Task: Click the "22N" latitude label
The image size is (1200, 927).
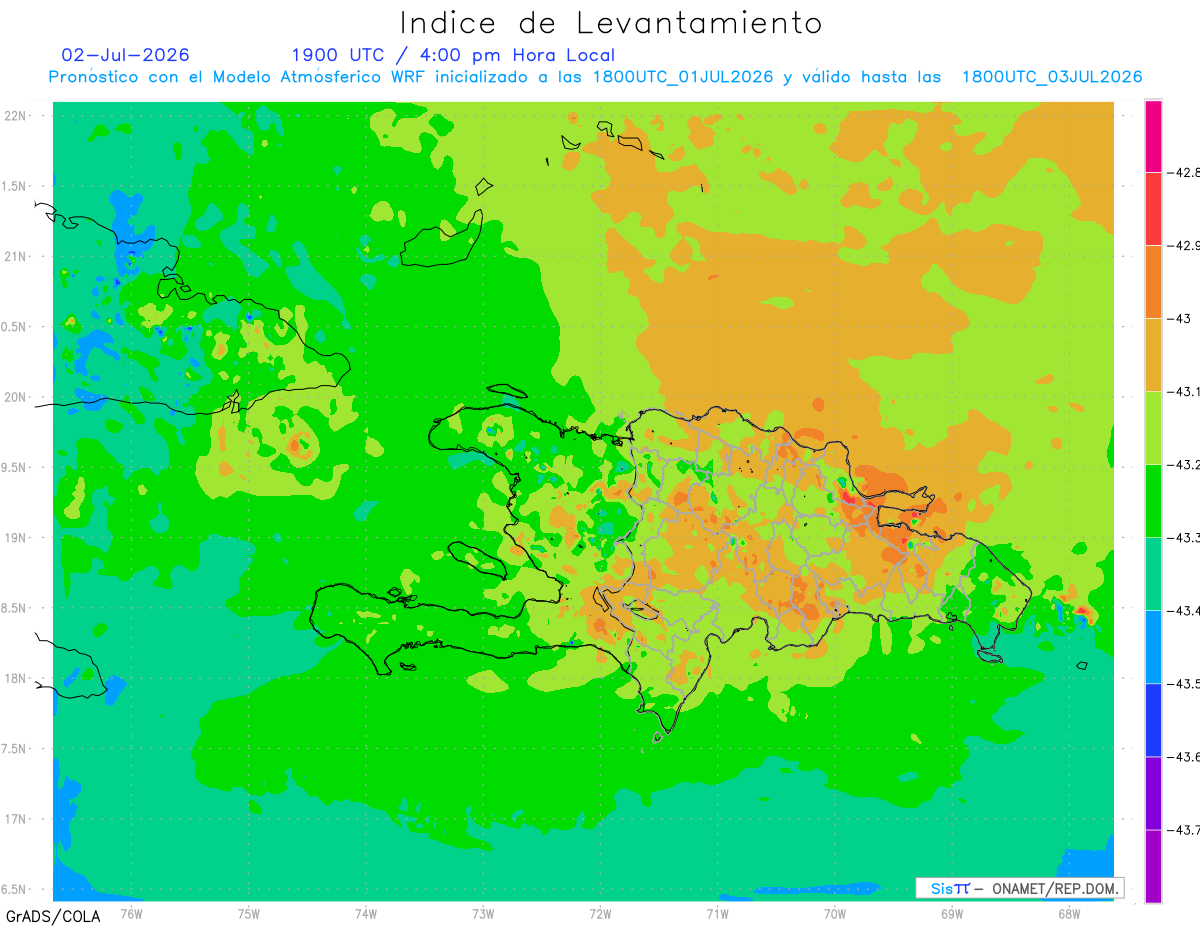Action: pyautogui.click(x=17, y=115)
